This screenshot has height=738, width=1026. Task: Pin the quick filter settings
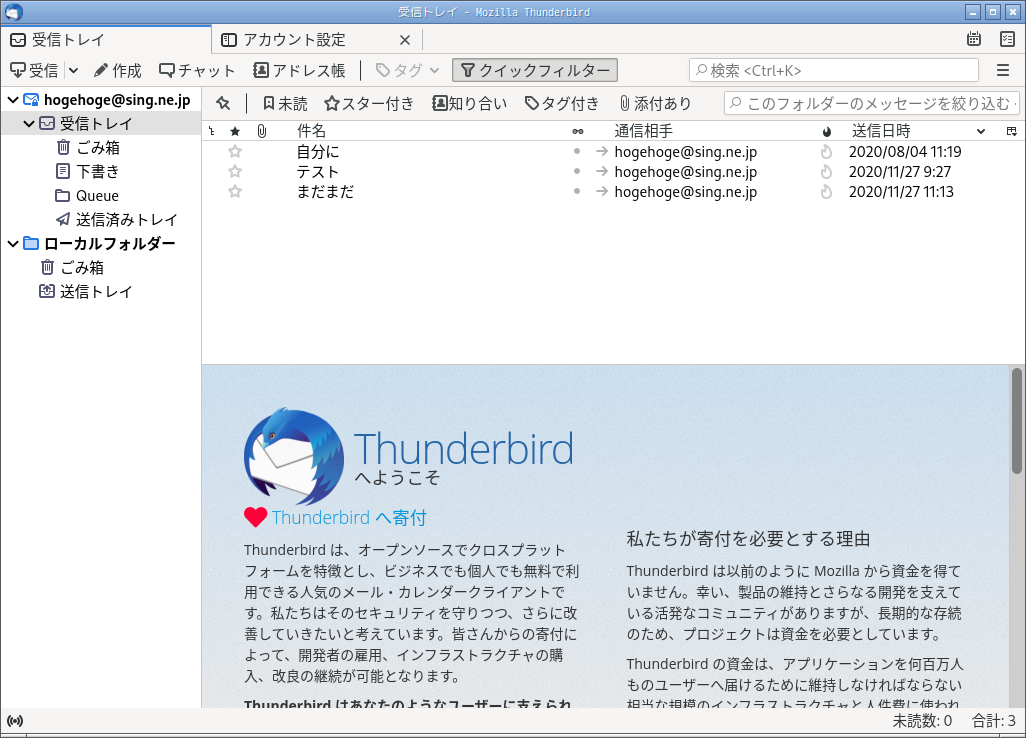224,103
